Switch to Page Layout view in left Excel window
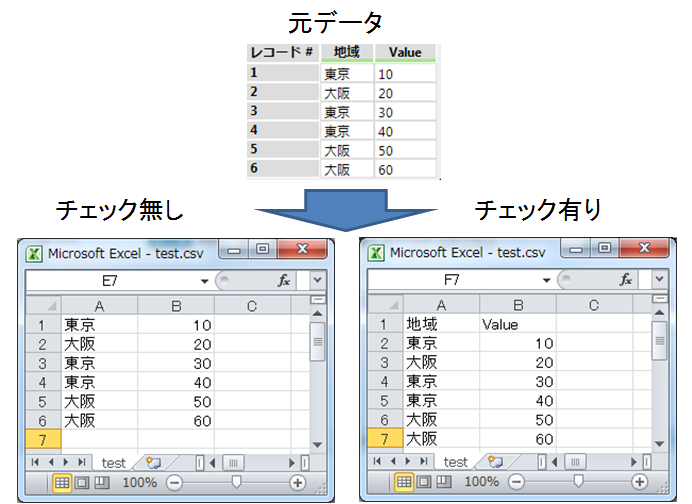This screenshot has height=504, width=692. pyautogui.click(x=81, y=482)
